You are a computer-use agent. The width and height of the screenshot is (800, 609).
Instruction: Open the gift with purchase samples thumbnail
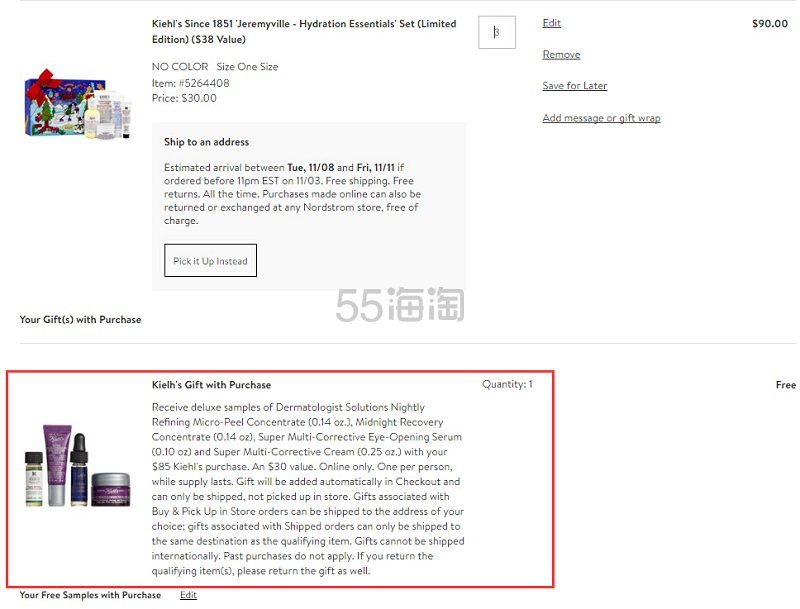78,466
